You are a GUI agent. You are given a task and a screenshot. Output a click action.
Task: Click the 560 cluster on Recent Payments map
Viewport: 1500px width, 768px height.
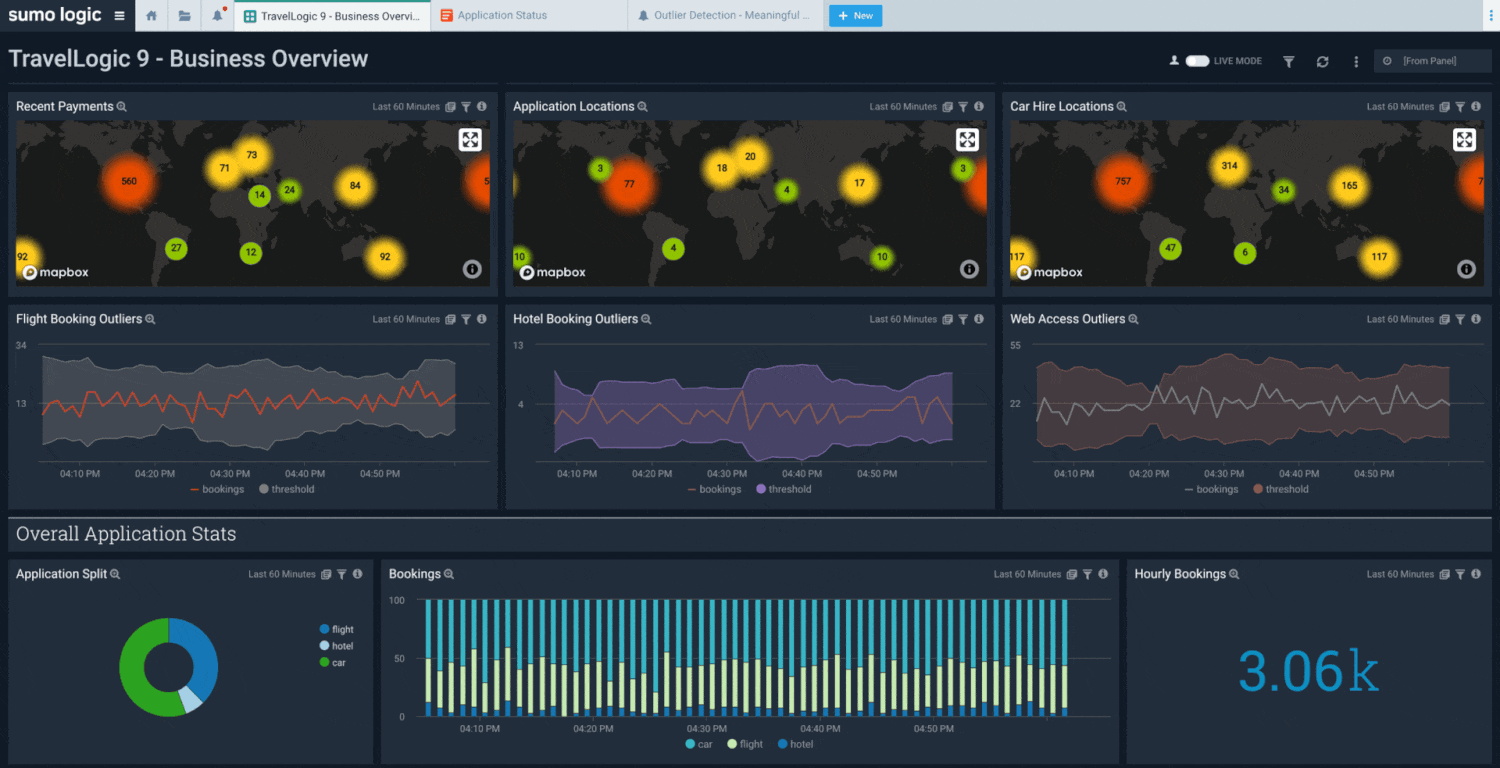(x=129, y=182)
